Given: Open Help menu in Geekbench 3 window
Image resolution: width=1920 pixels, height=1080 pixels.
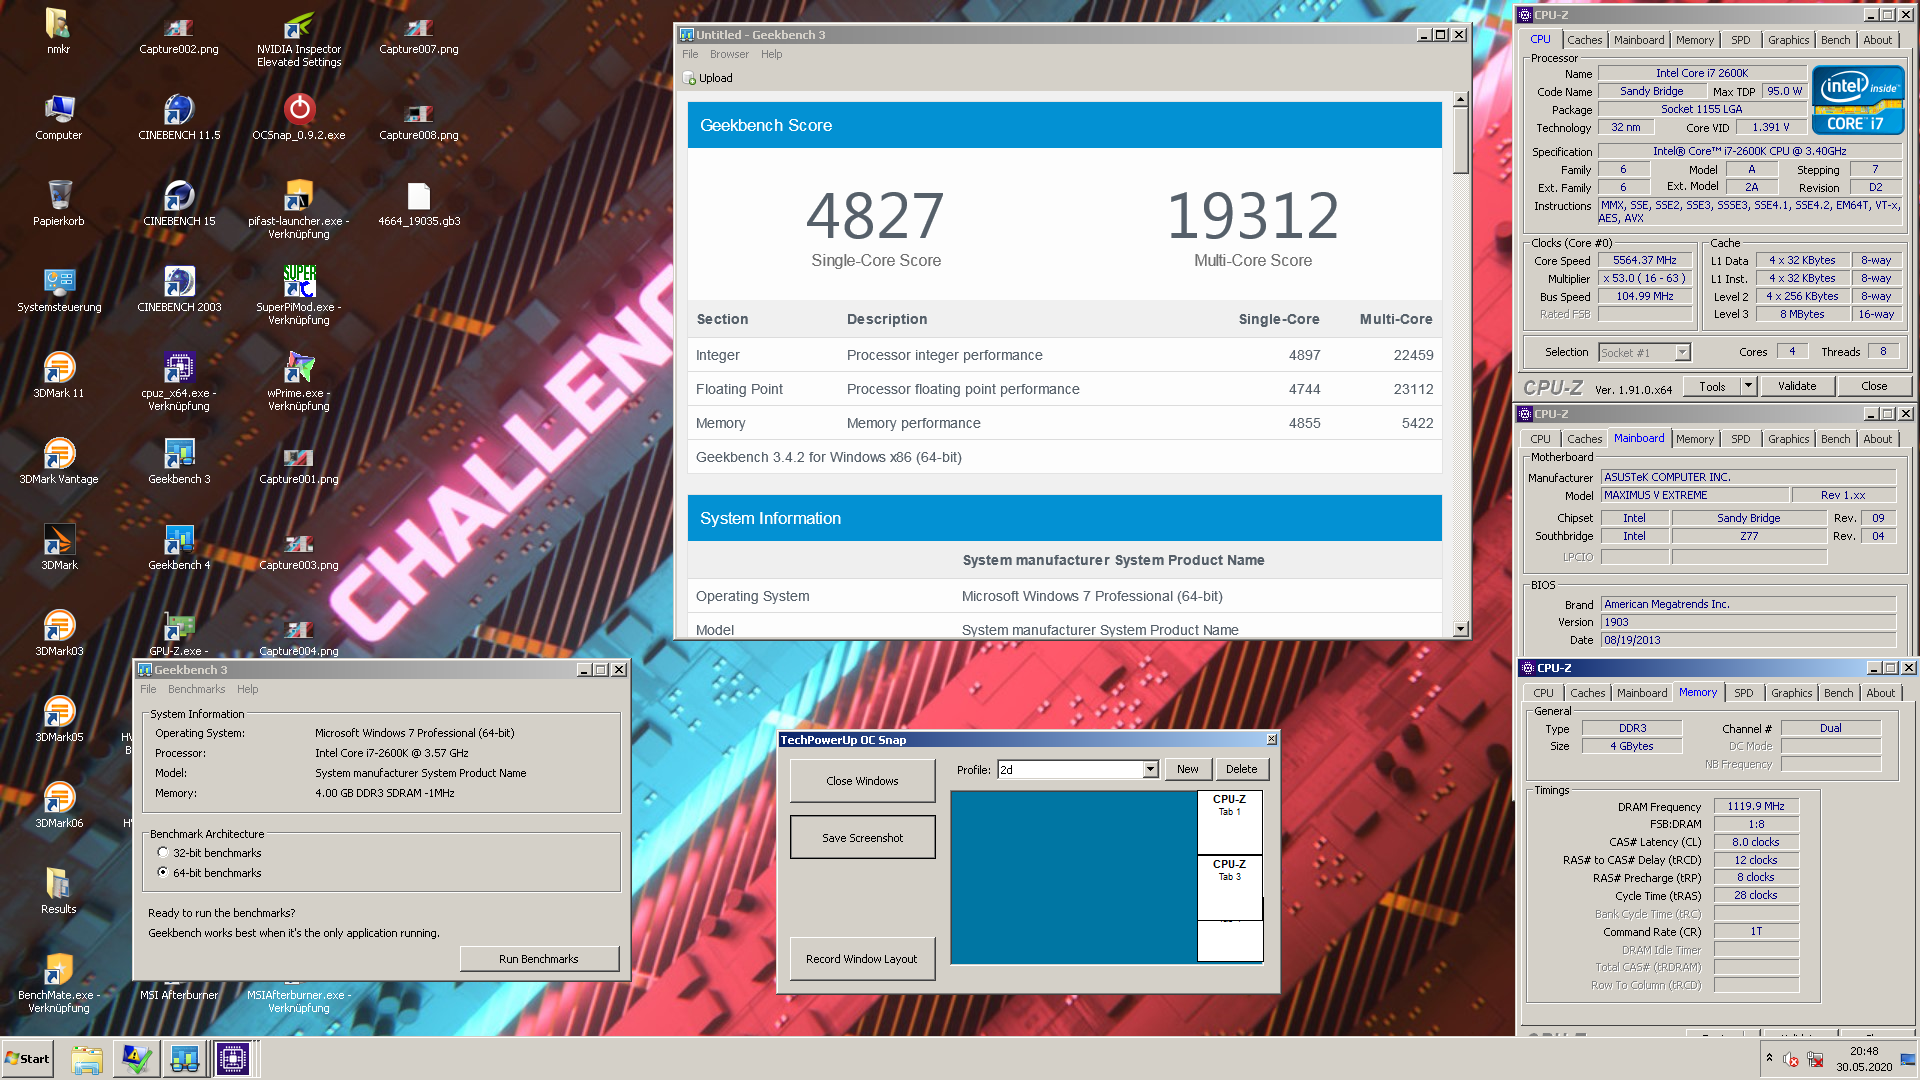Looking at the screenshot, I should [247, 689].
